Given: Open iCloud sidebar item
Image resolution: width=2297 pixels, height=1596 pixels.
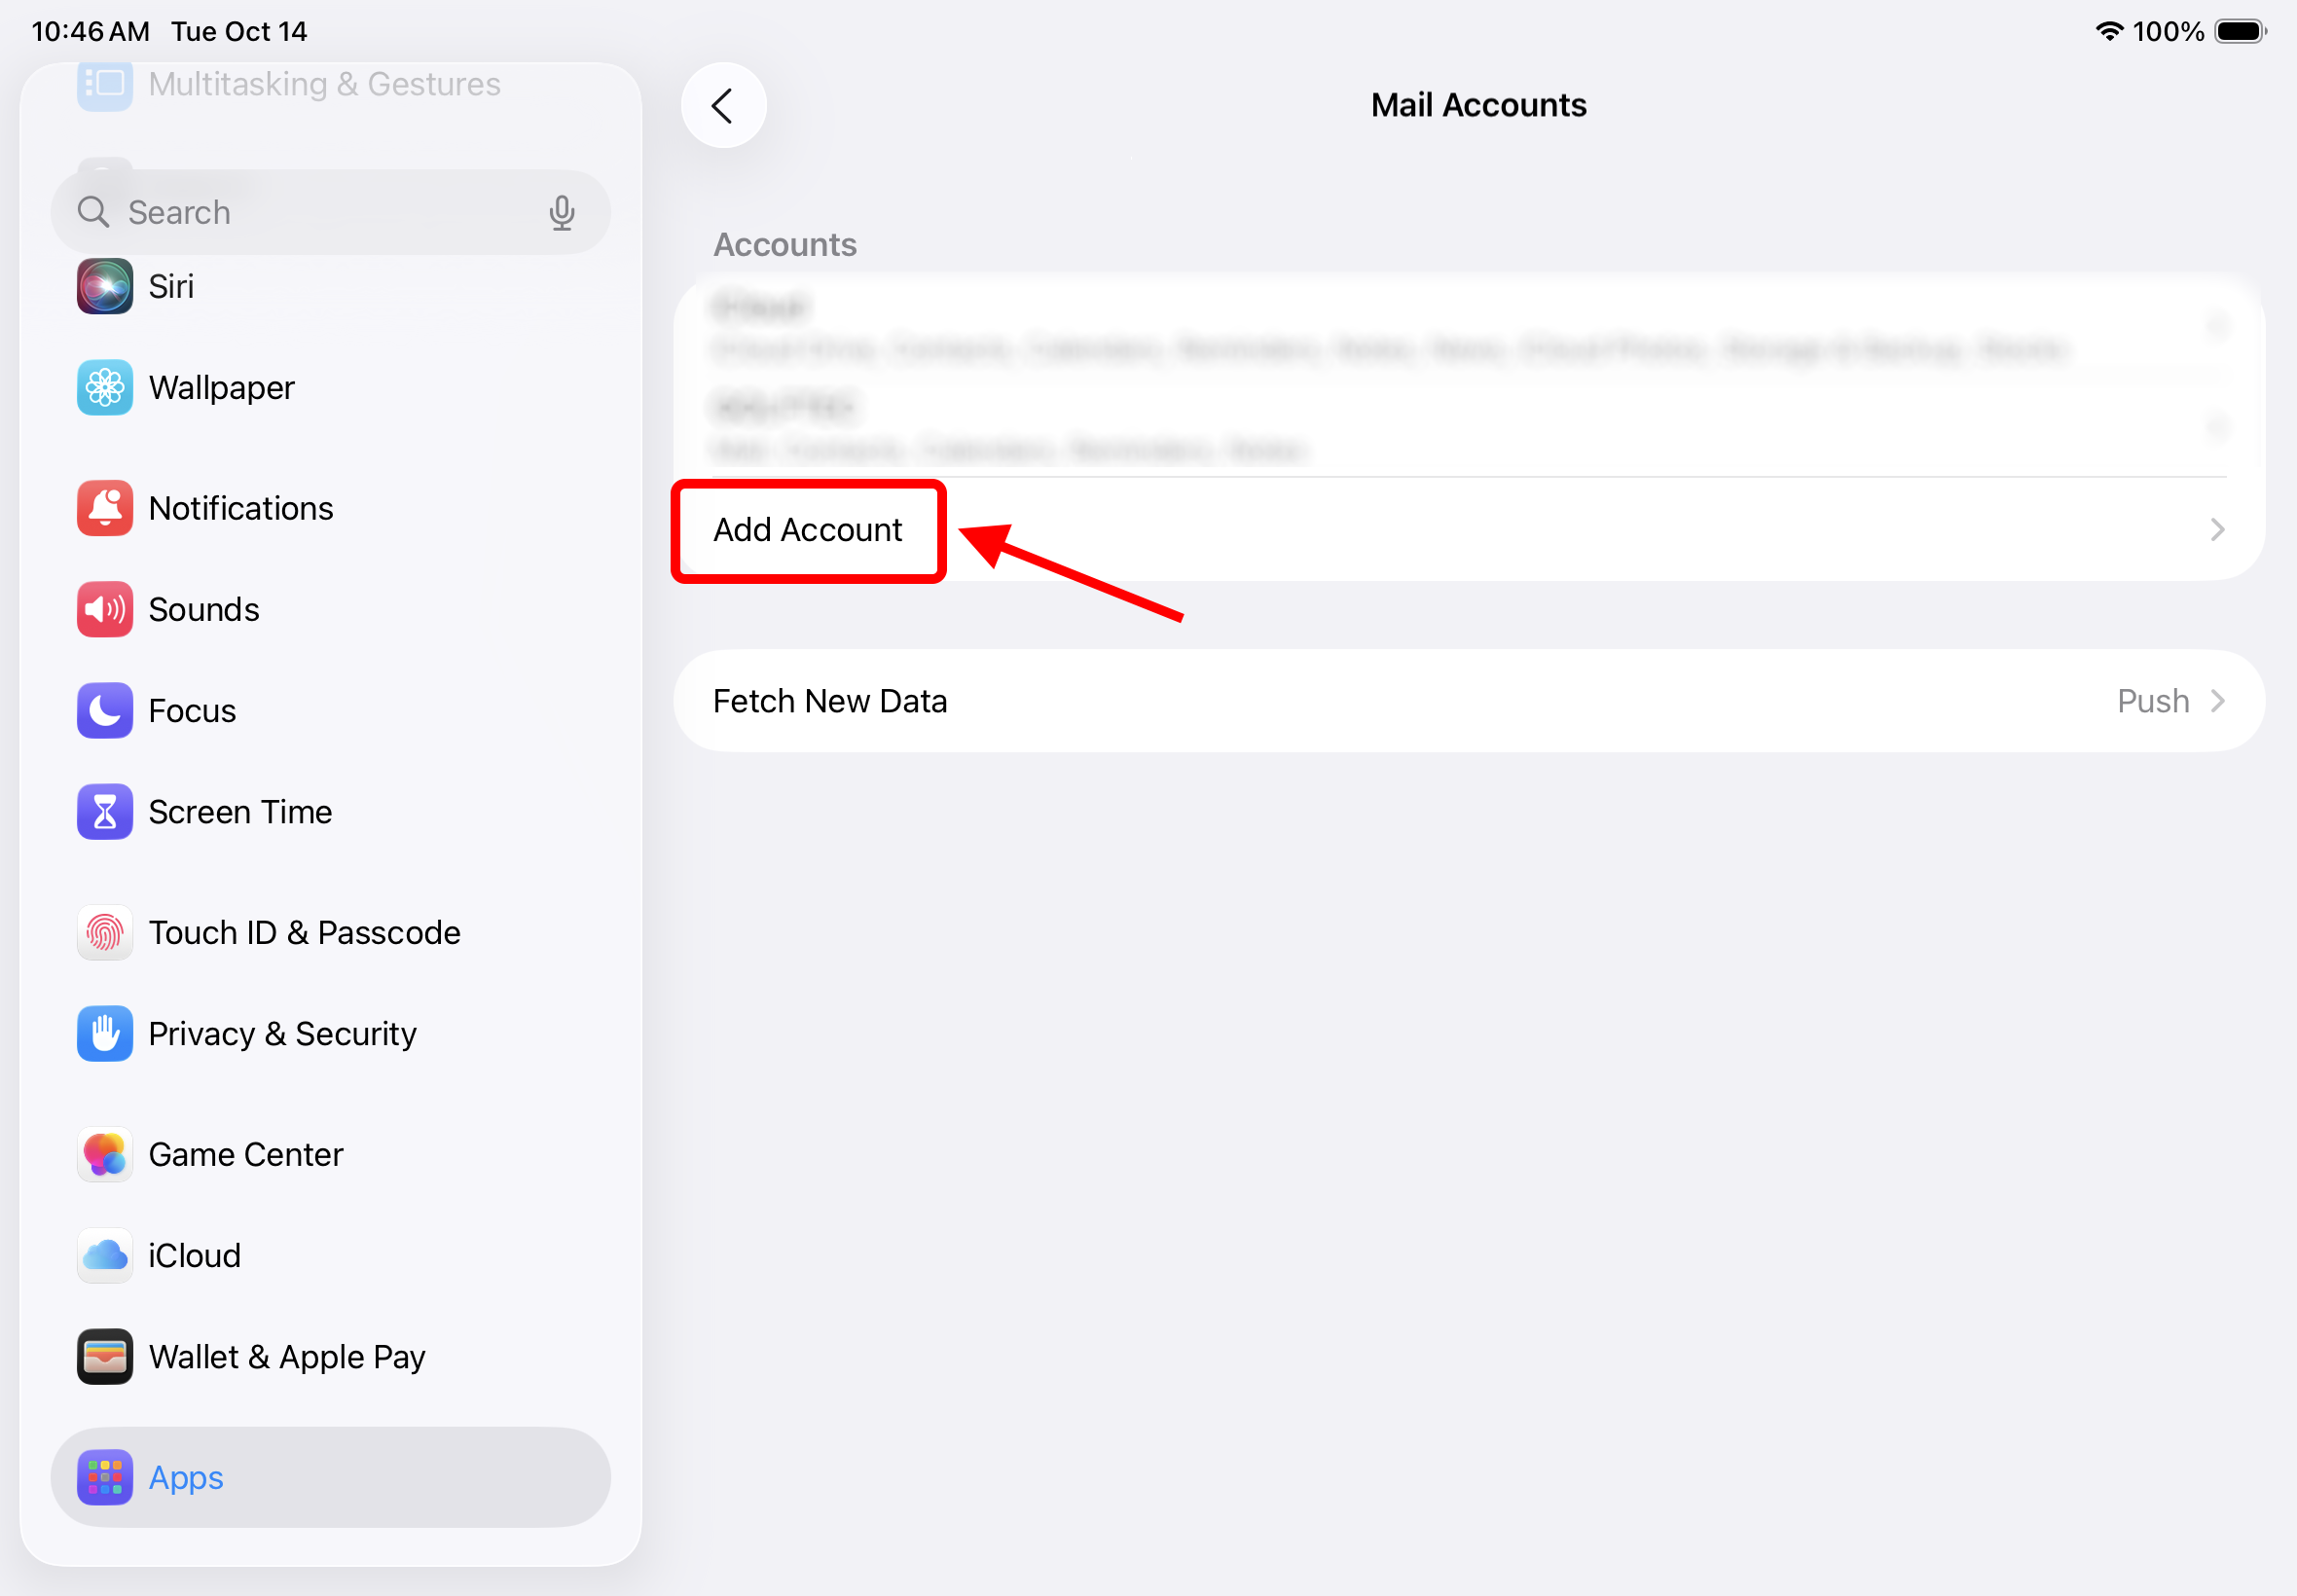Looking at the screenshot, I should click(x=194, y=1255).
